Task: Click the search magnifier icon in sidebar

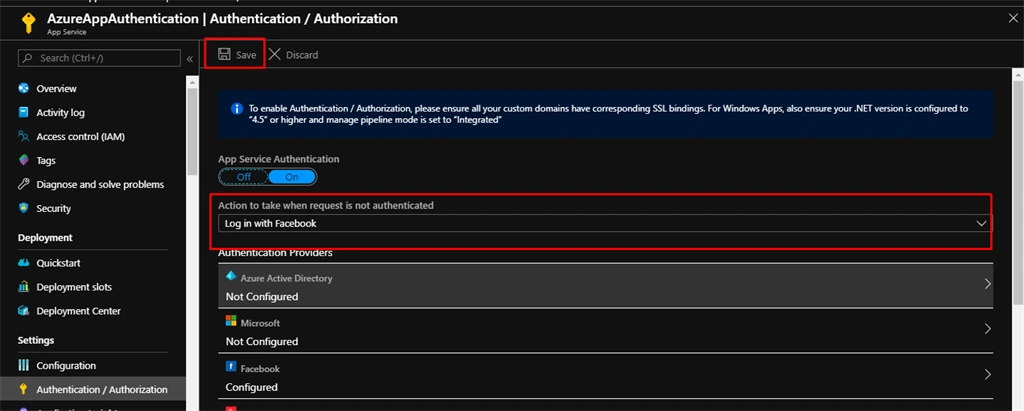Action: [x=27, y=58]
